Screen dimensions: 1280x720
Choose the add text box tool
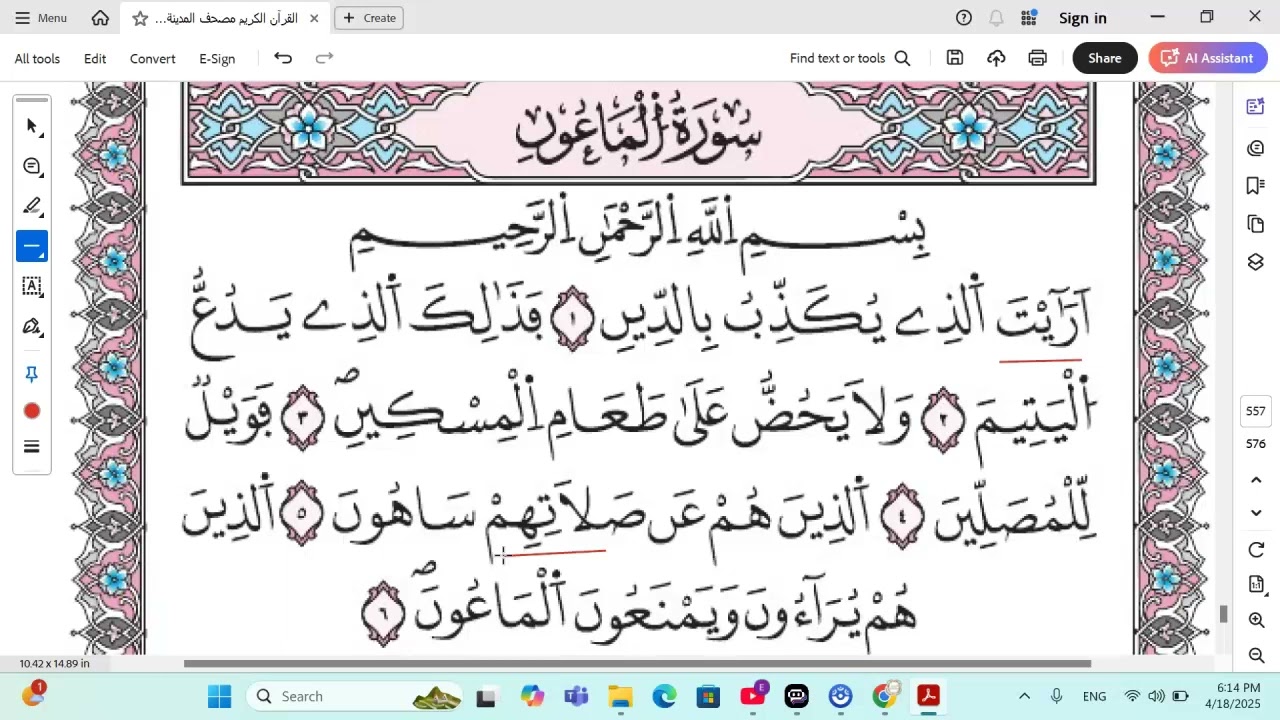coord(32,286)
